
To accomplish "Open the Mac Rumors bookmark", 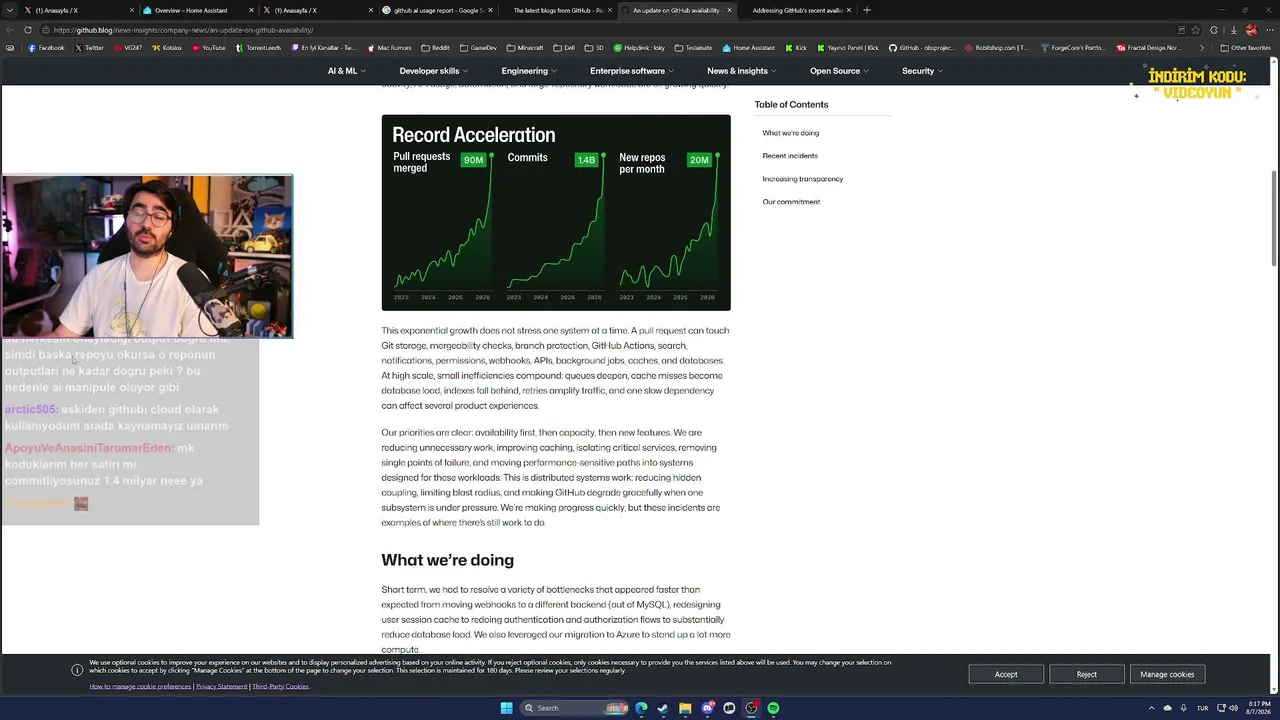I will [x=389, y=48].
